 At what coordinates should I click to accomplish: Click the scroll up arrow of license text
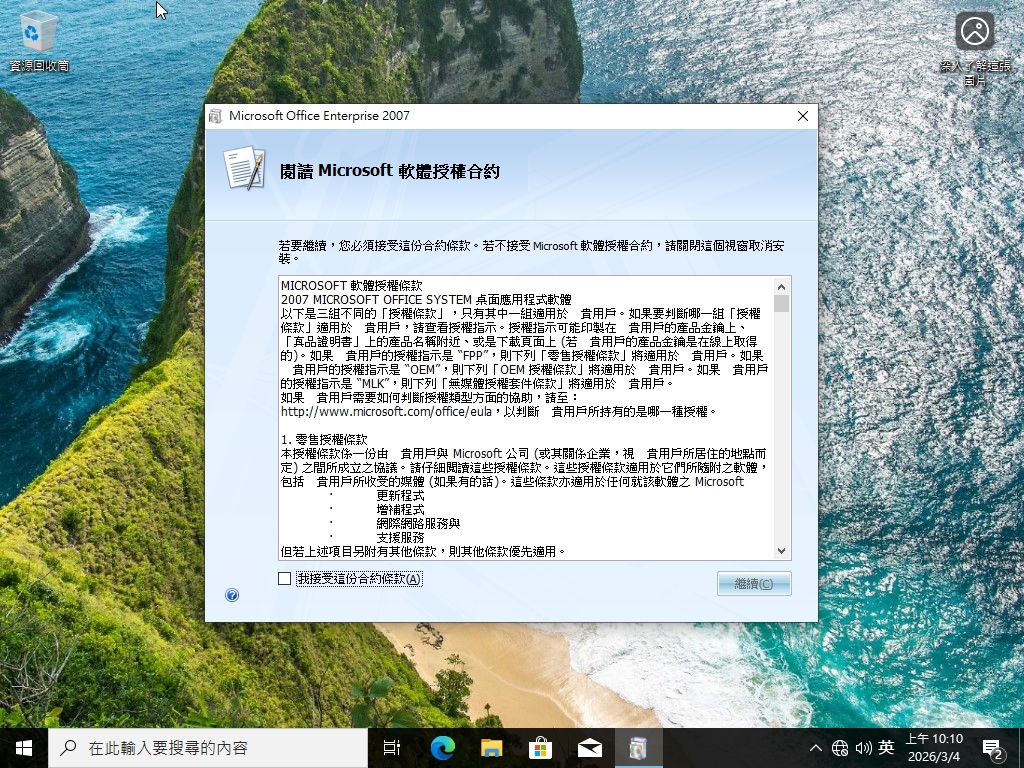[x=781, y=287]
